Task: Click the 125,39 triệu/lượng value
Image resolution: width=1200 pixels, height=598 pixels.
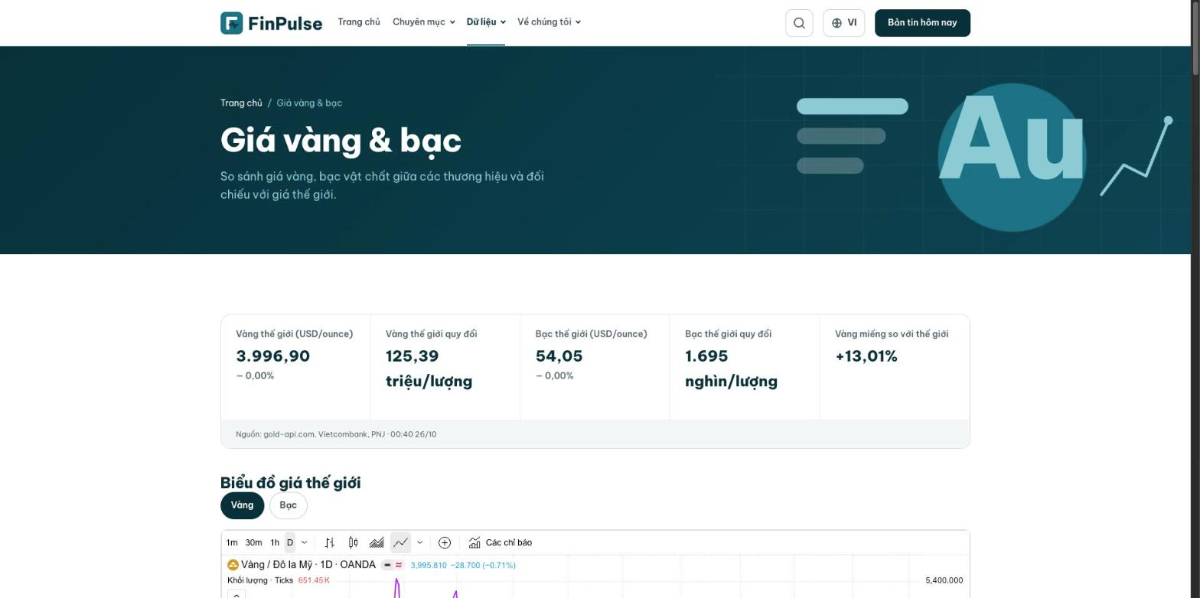Action: tap(429, 369)
